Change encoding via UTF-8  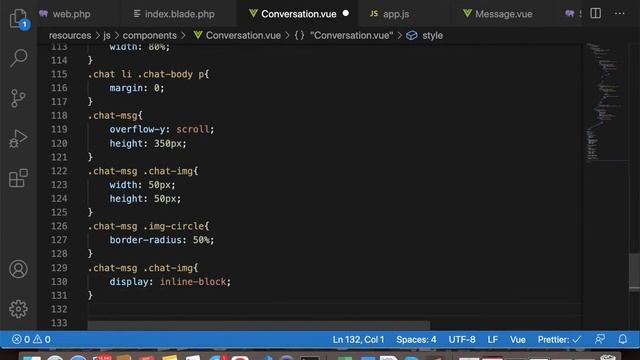[462, 340]
